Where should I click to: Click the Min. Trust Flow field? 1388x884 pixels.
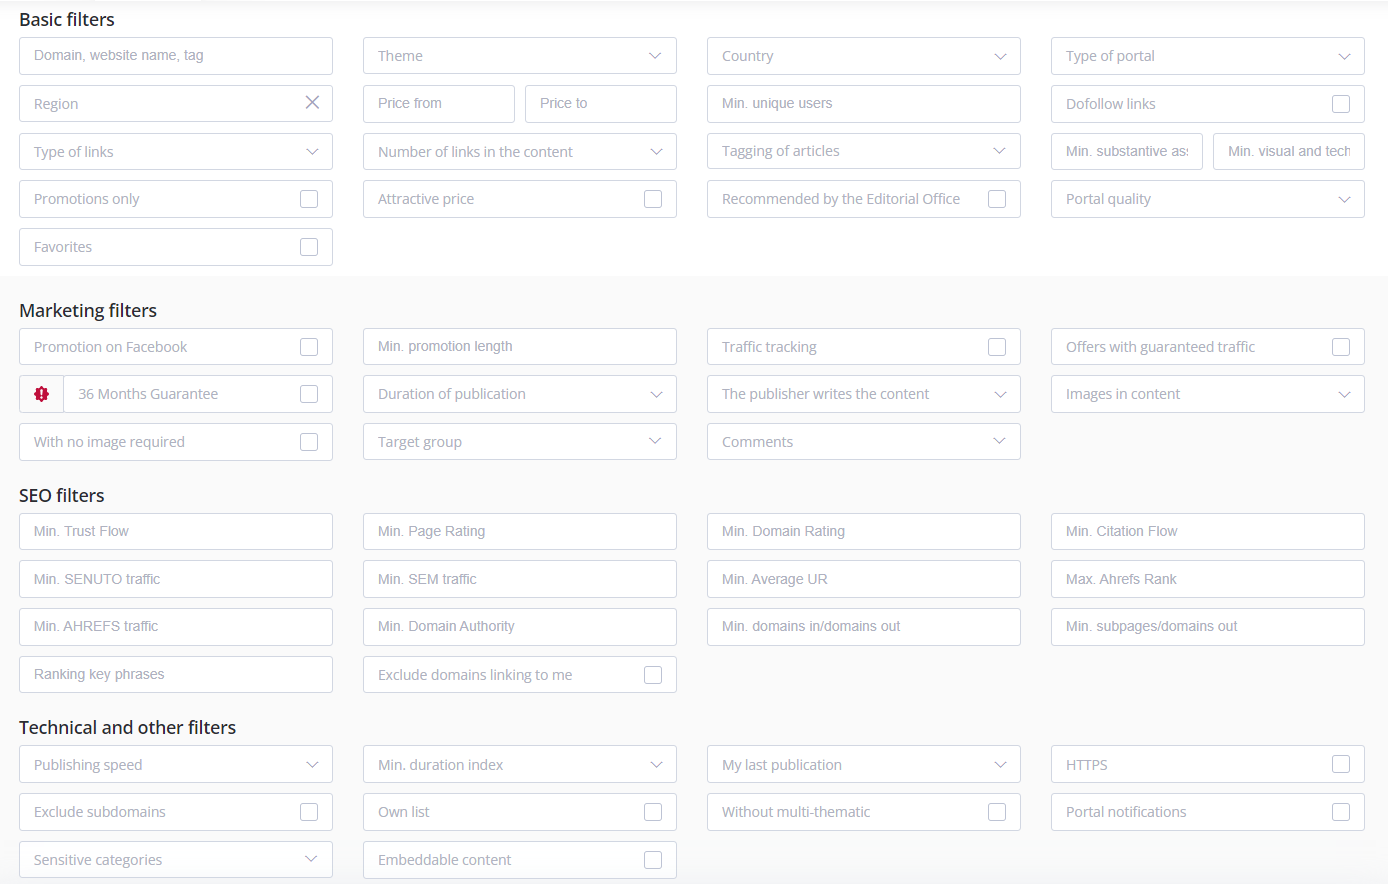point(175,532)
